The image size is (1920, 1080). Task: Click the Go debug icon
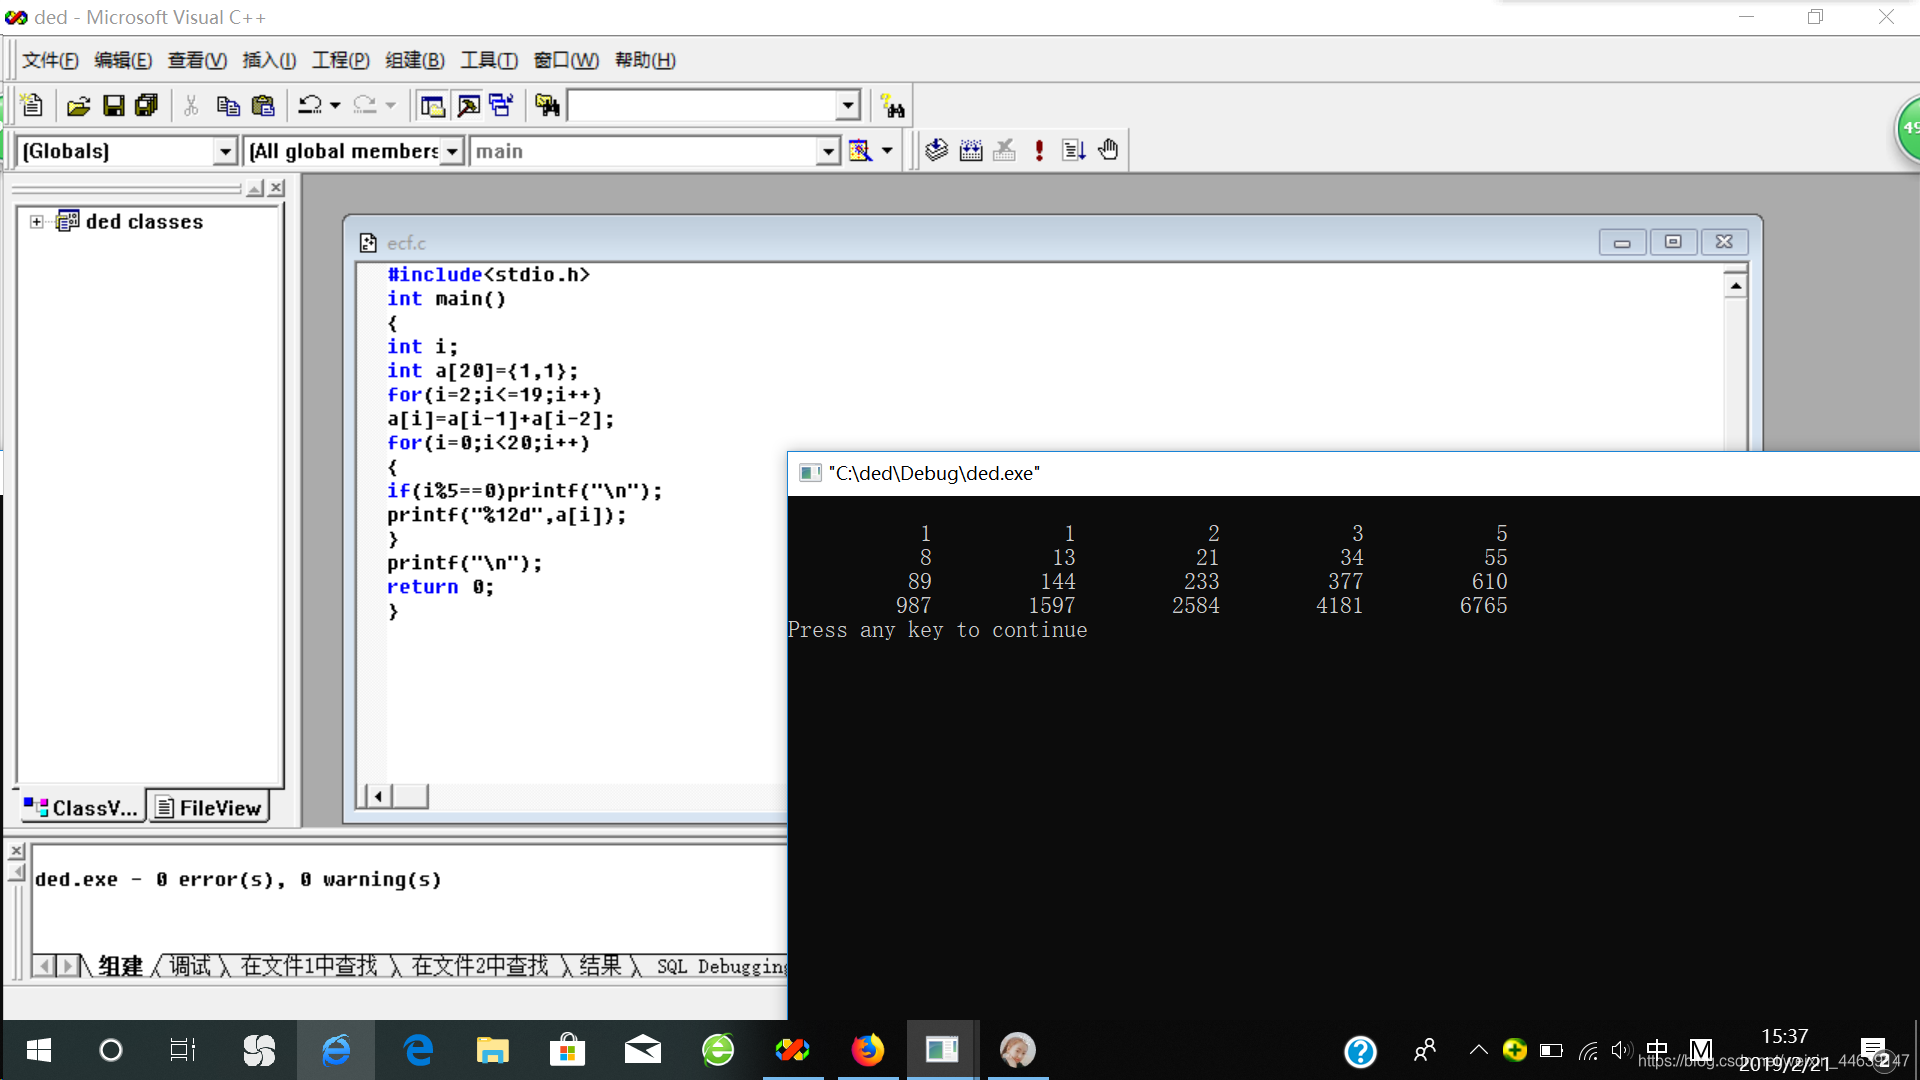[x=1074, y=150]
